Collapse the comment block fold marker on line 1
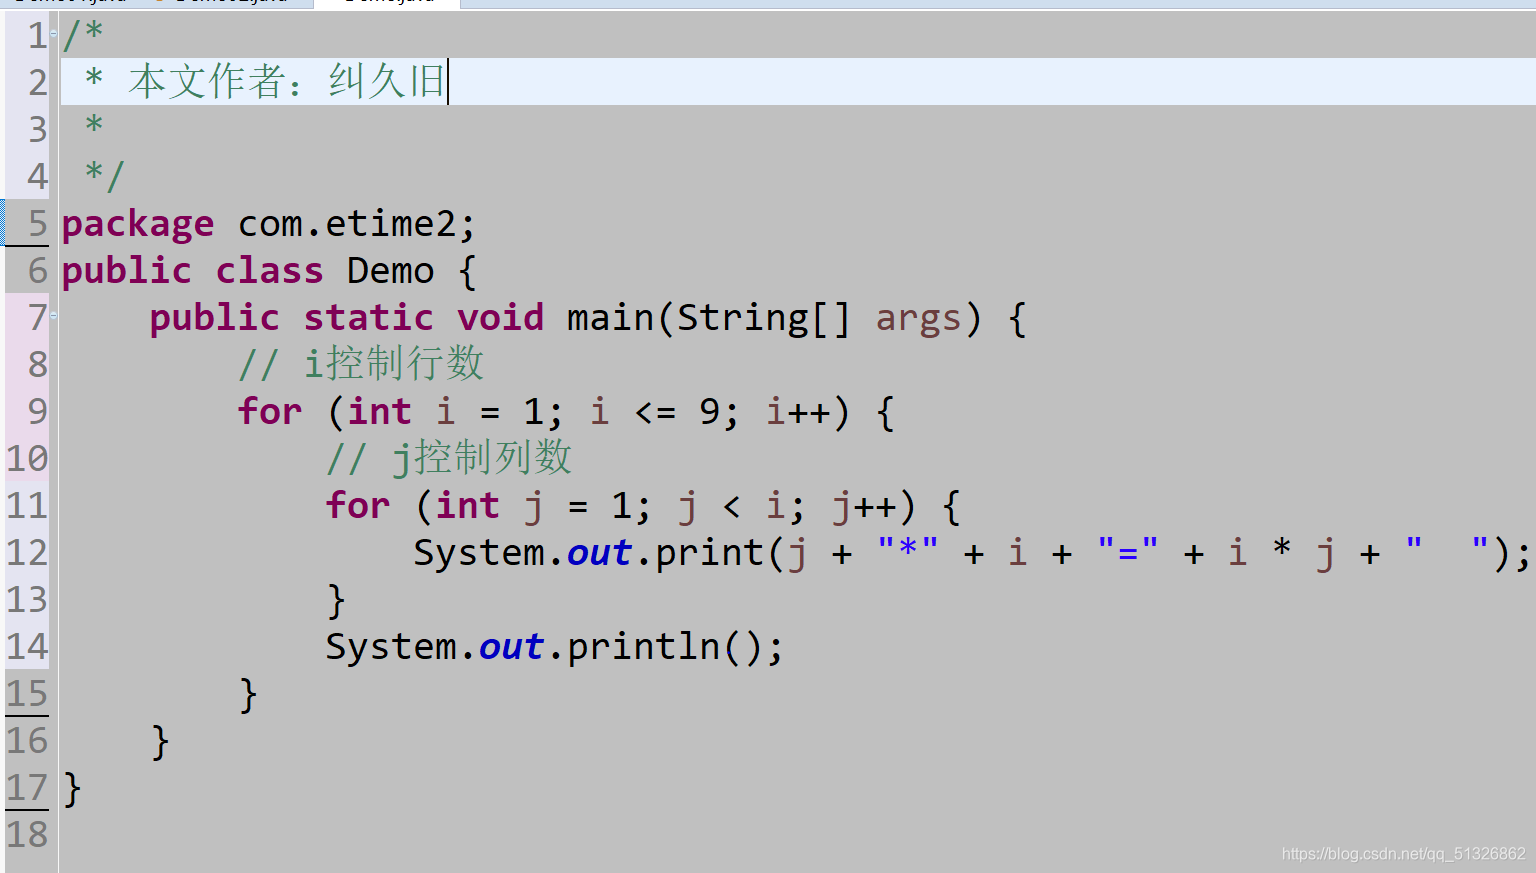The width and height of the screenshot is (1536, 873). tap(53, 34)
